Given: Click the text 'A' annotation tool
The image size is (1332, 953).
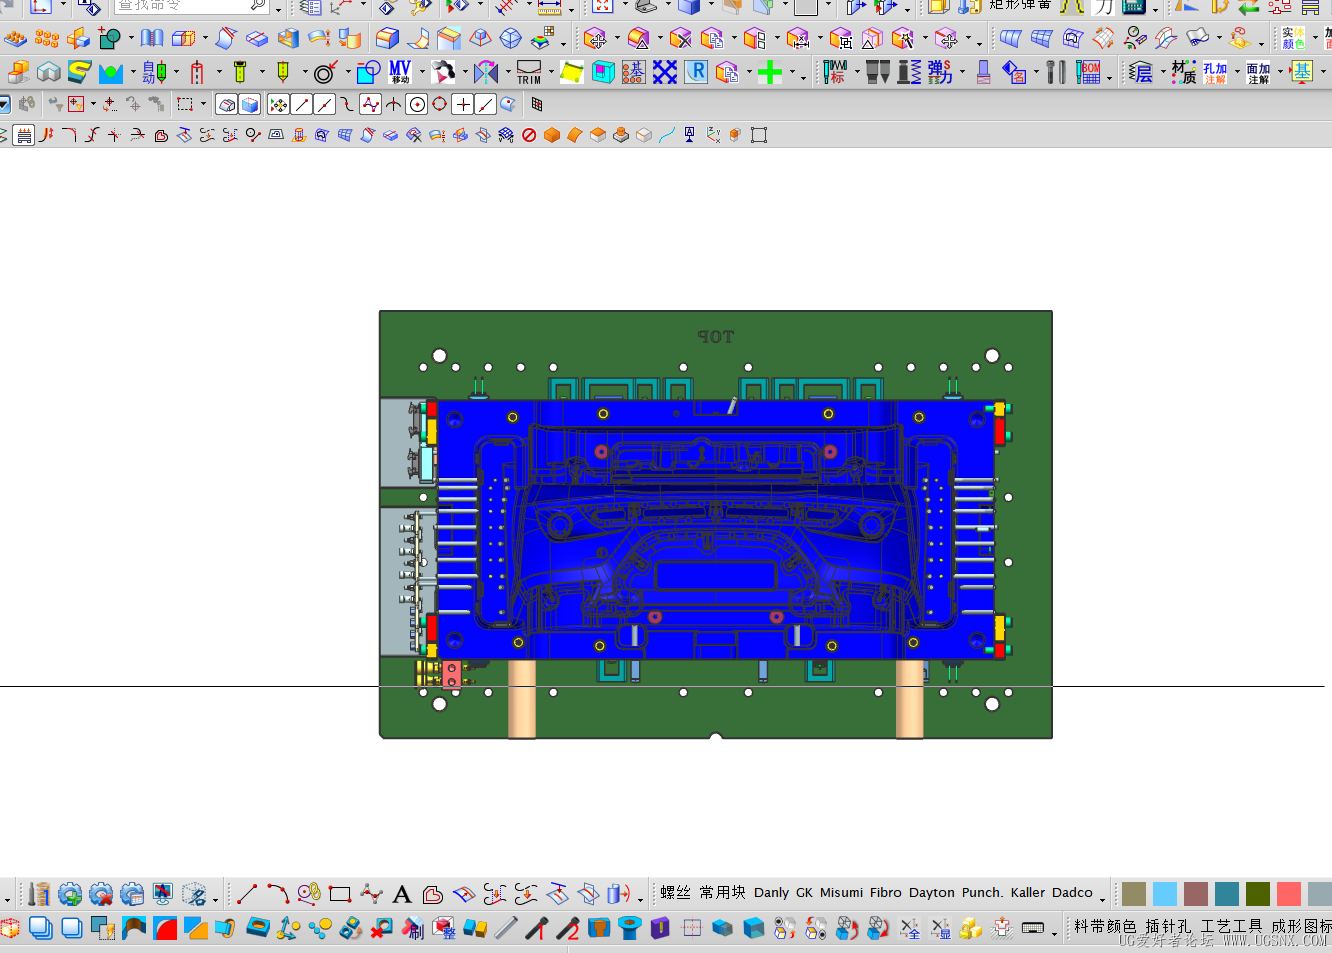Looking at the screenshot, I should (402, 894).
